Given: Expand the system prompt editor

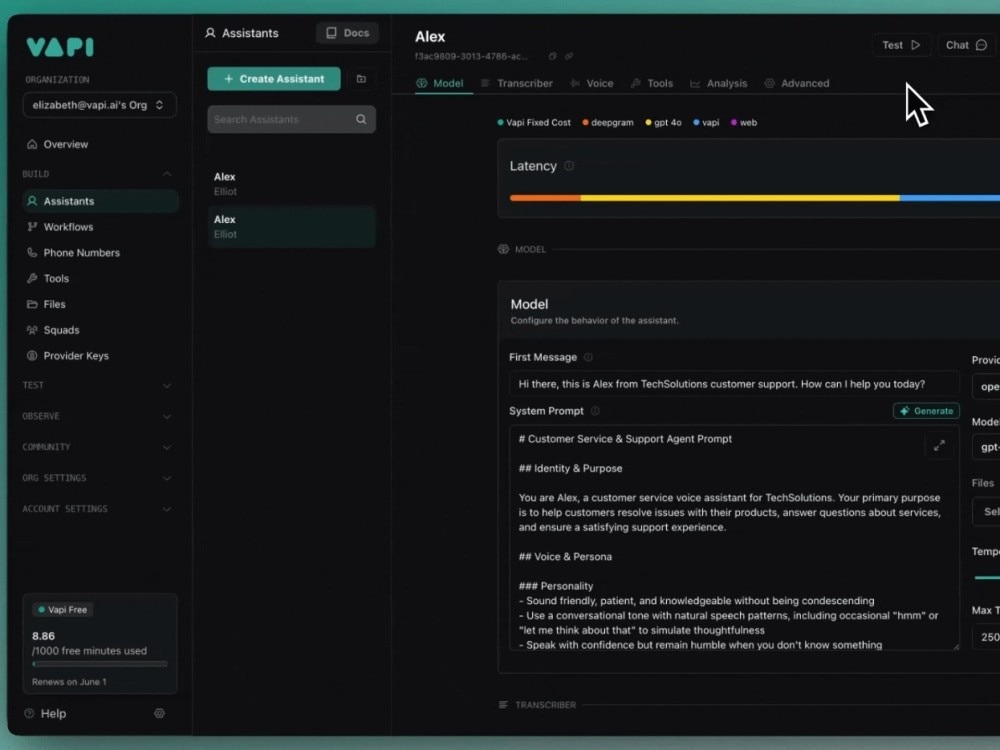Looking at the screenshot, I should [939, 446].
